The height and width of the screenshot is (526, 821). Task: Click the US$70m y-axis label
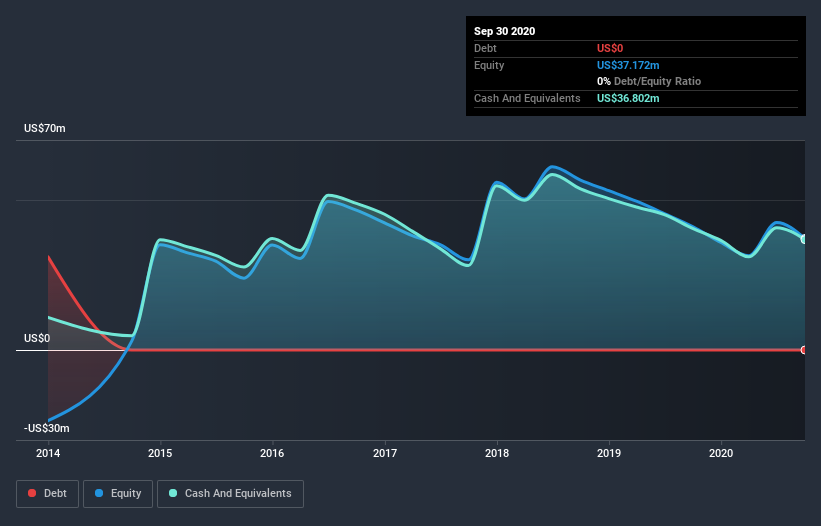coord(45,128)
